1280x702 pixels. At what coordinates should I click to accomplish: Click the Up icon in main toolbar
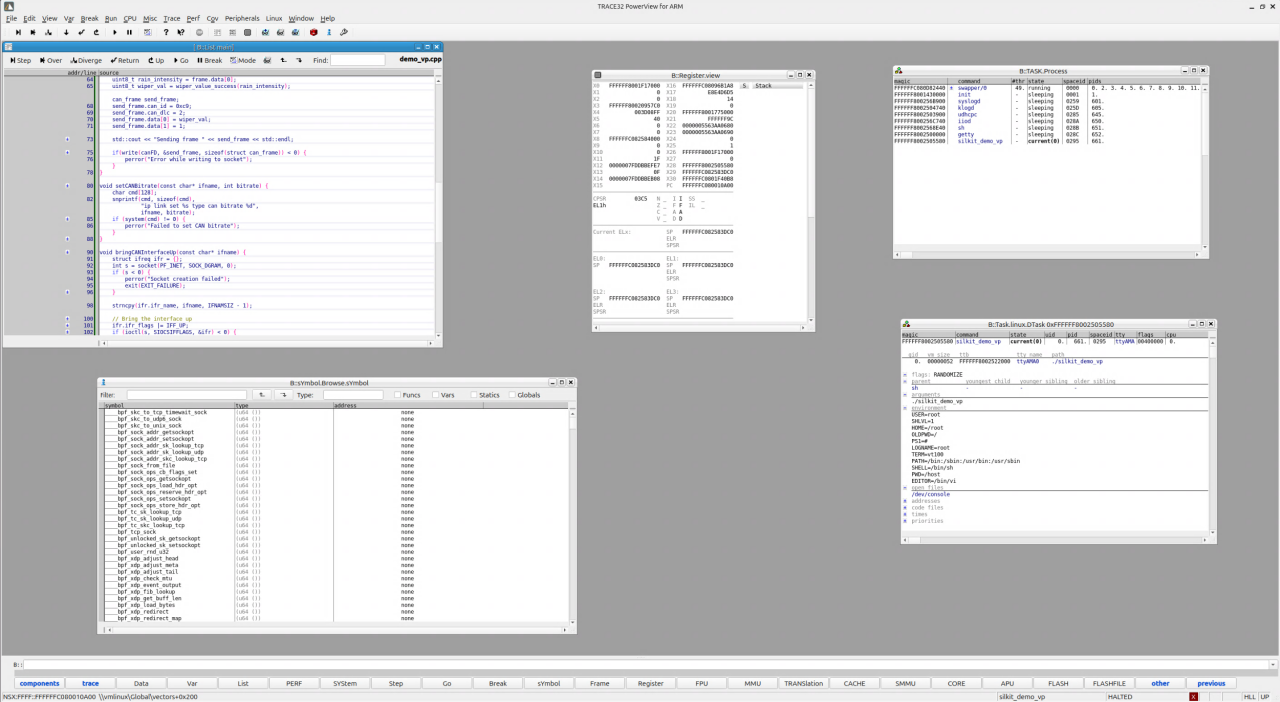pyautogui.click(x=97, y=32)
